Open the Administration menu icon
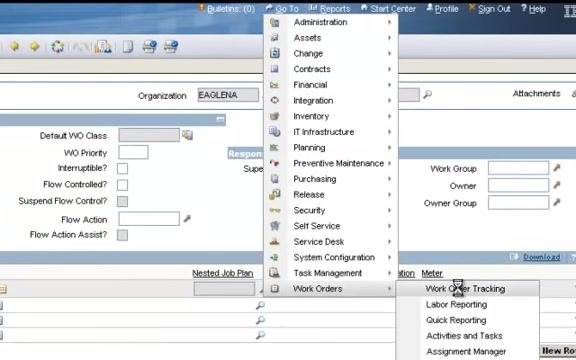The width and height of the screenshot is (576, 360). click(274, 22)
